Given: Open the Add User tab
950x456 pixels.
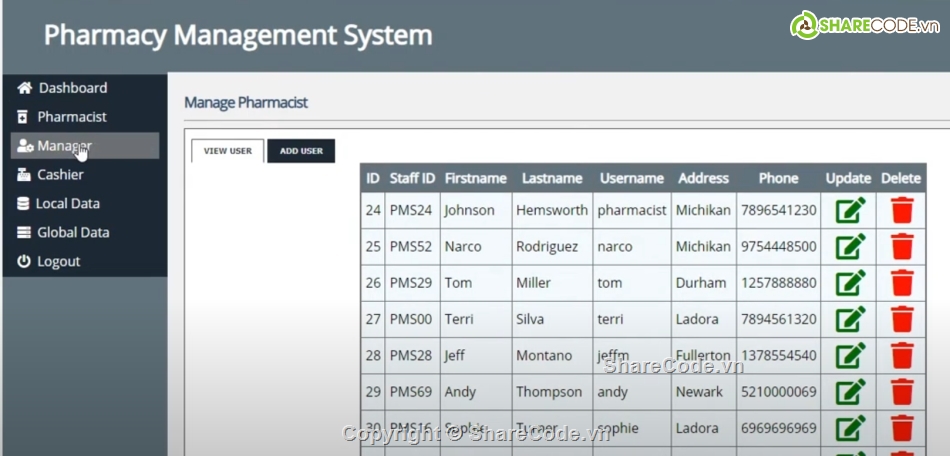Looking at the screenshot, I should (301, 151).
